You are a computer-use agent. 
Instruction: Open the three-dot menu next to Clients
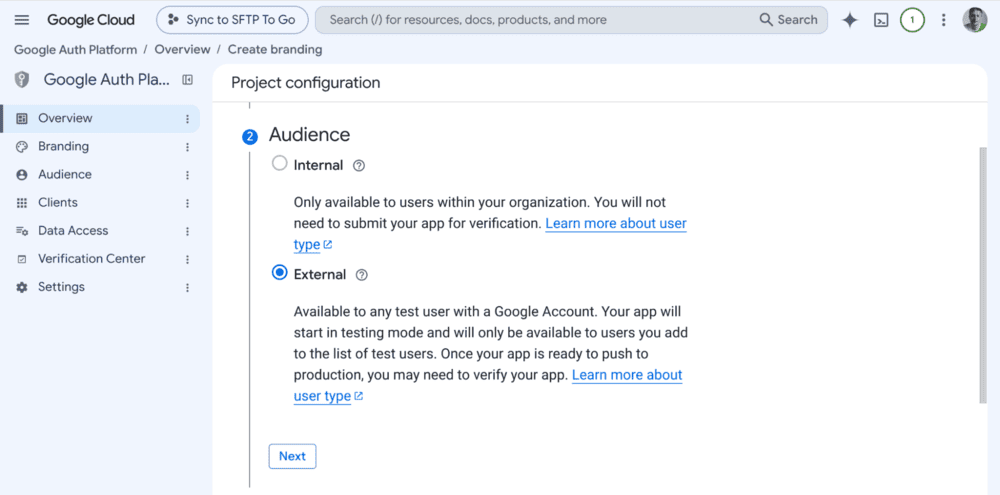coord(188,203)
